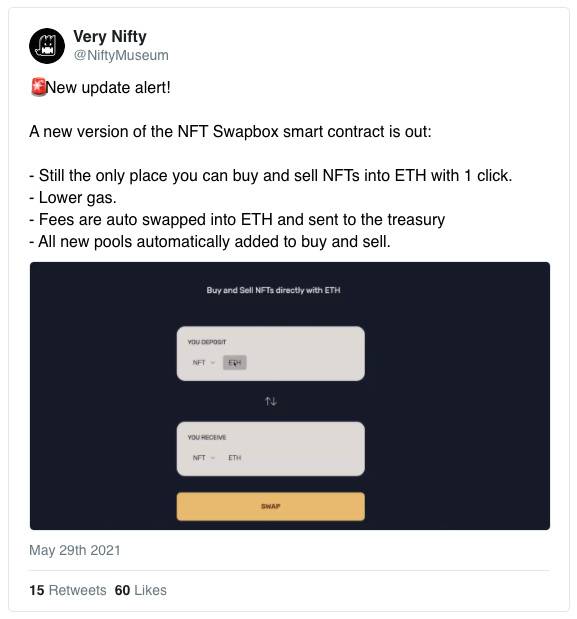Select ETH in the You Deposit box
Viewport: 577px width, 619px height.
tap(235, 362)
